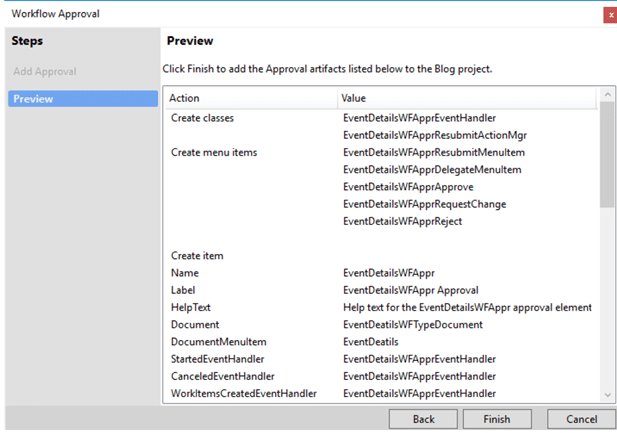617x433 pixels.
Task: Click the scroll up arrow in list
Action: [x=608, y=95]
